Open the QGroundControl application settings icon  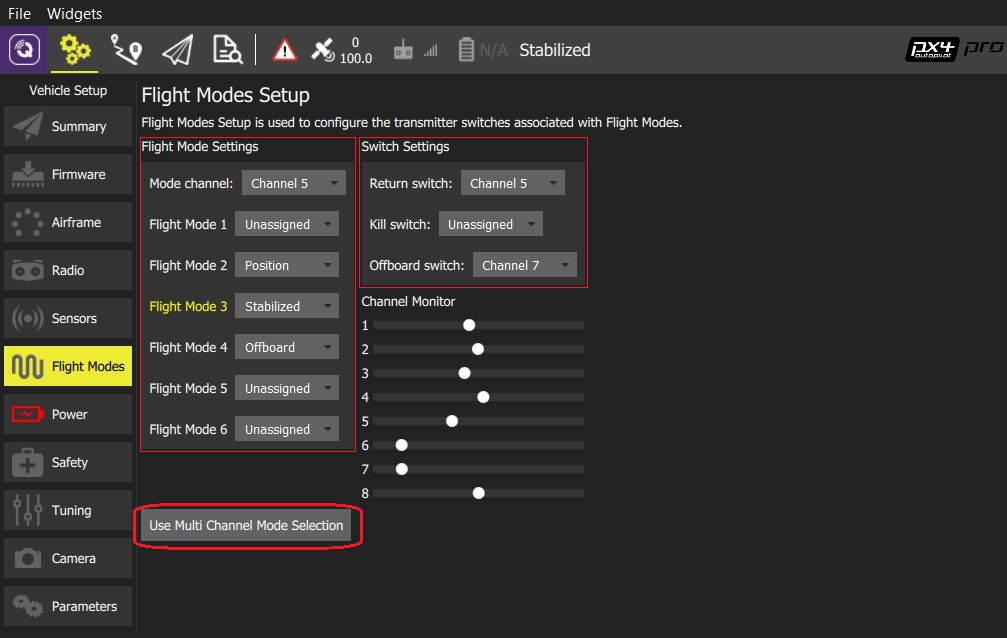24,49
